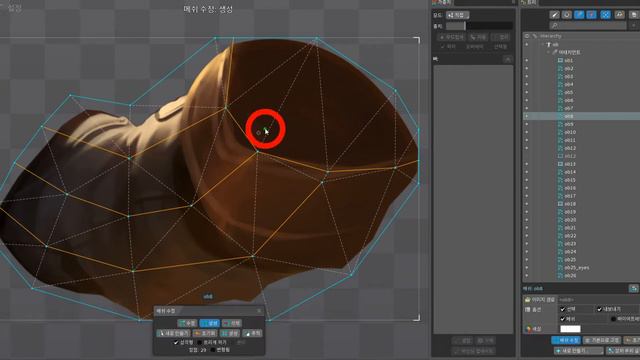The image size is (640, 360).
Task: Toggle the 변형됨 (Deformed) checkbox
Action: 213,350
